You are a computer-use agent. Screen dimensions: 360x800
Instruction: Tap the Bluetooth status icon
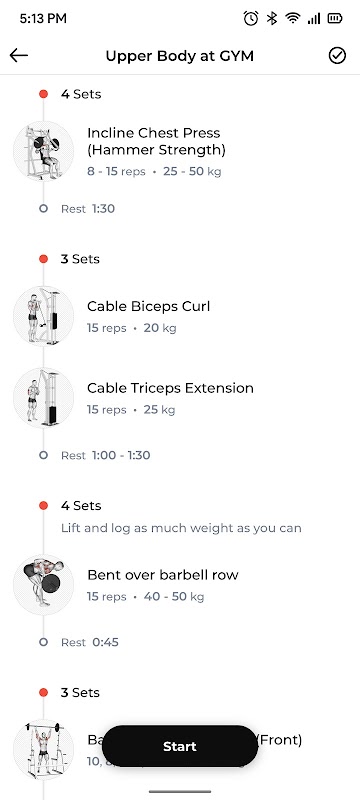[272, 19]
